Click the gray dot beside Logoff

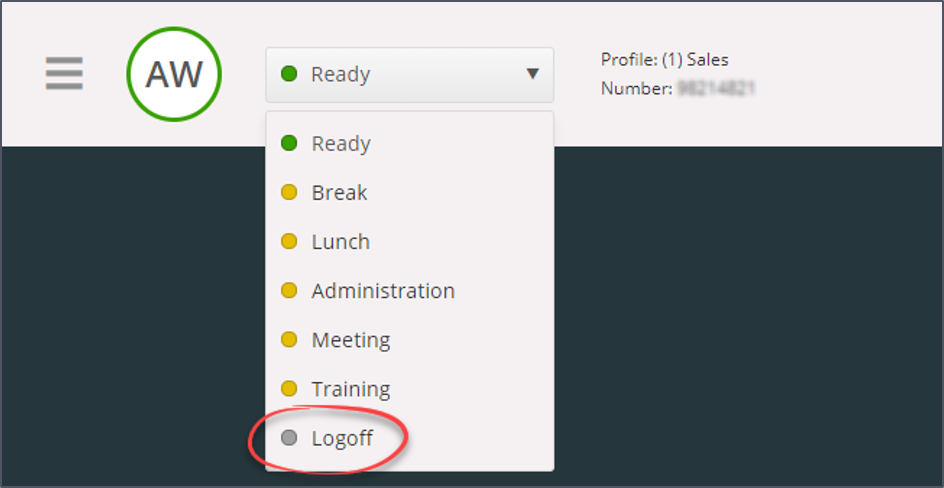[289, 438]
